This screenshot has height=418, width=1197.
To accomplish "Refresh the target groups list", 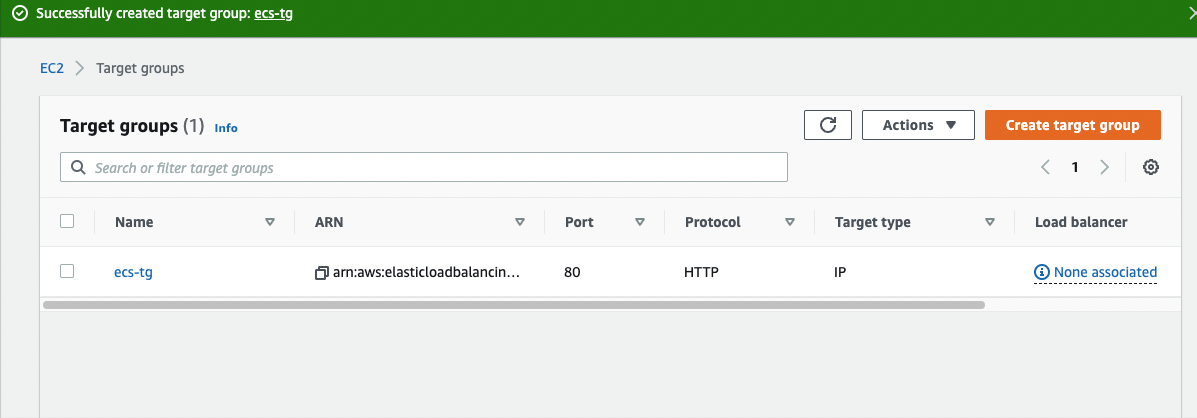I will tap(828, 125).
